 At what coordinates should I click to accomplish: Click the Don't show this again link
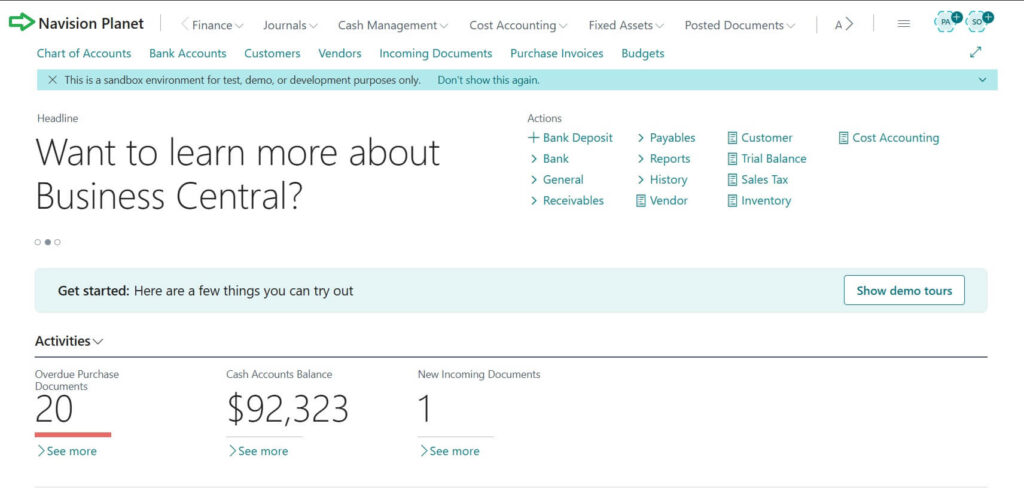[488, 80]
